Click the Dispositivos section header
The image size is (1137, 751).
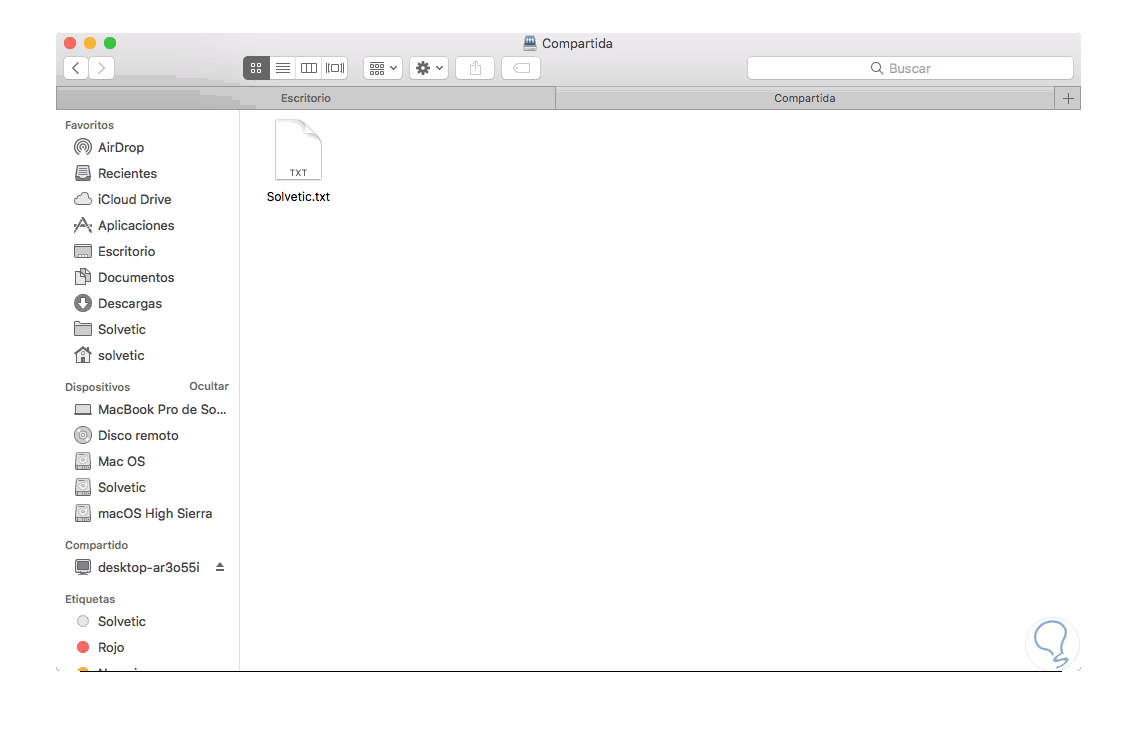pyautogui.click(x=97, y=387)
